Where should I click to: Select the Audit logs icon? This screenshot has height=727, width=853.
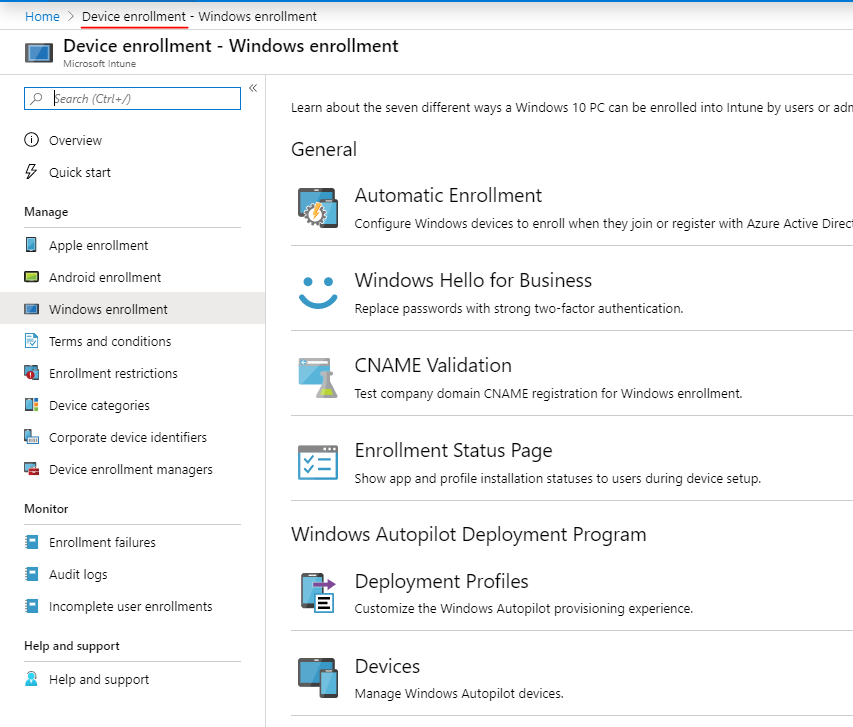[33, 574]
